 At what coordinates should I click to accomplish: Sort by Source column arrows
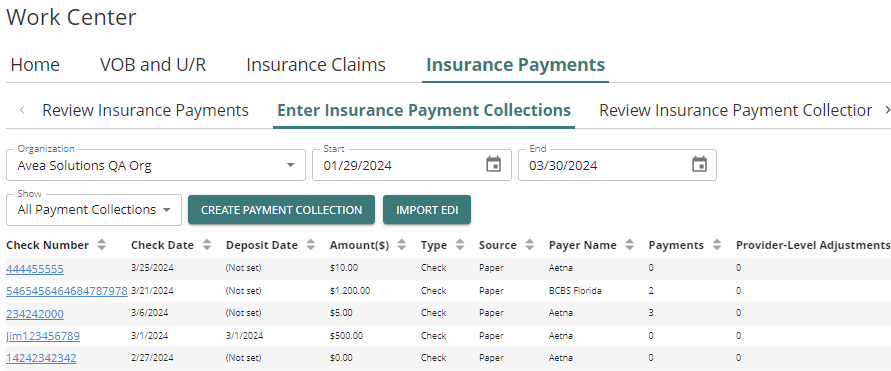coord(530,245)
